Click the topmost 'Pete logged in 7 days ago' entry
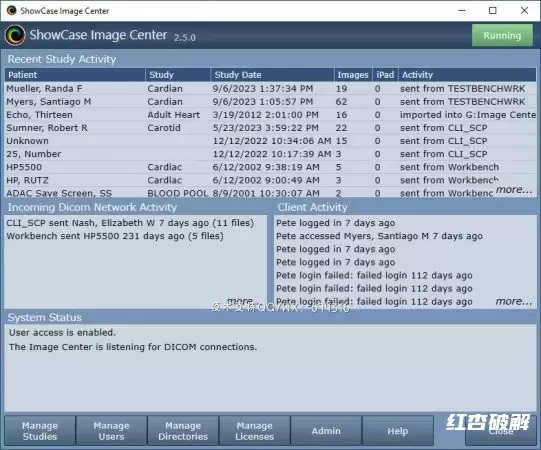Viewport: 541px width, 450px height. pos(335,223)
